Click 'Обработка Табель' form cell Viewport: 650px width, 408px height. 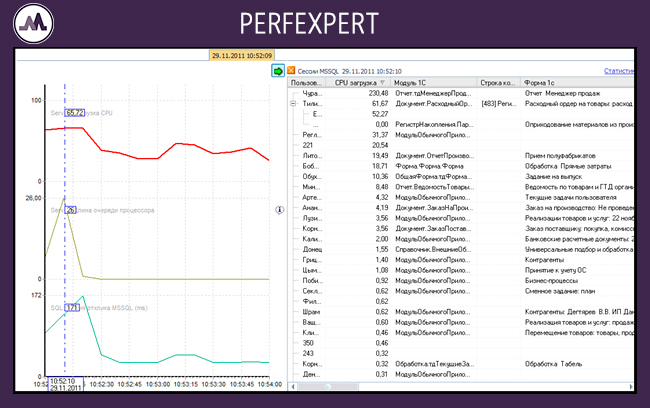click(553, 364)
